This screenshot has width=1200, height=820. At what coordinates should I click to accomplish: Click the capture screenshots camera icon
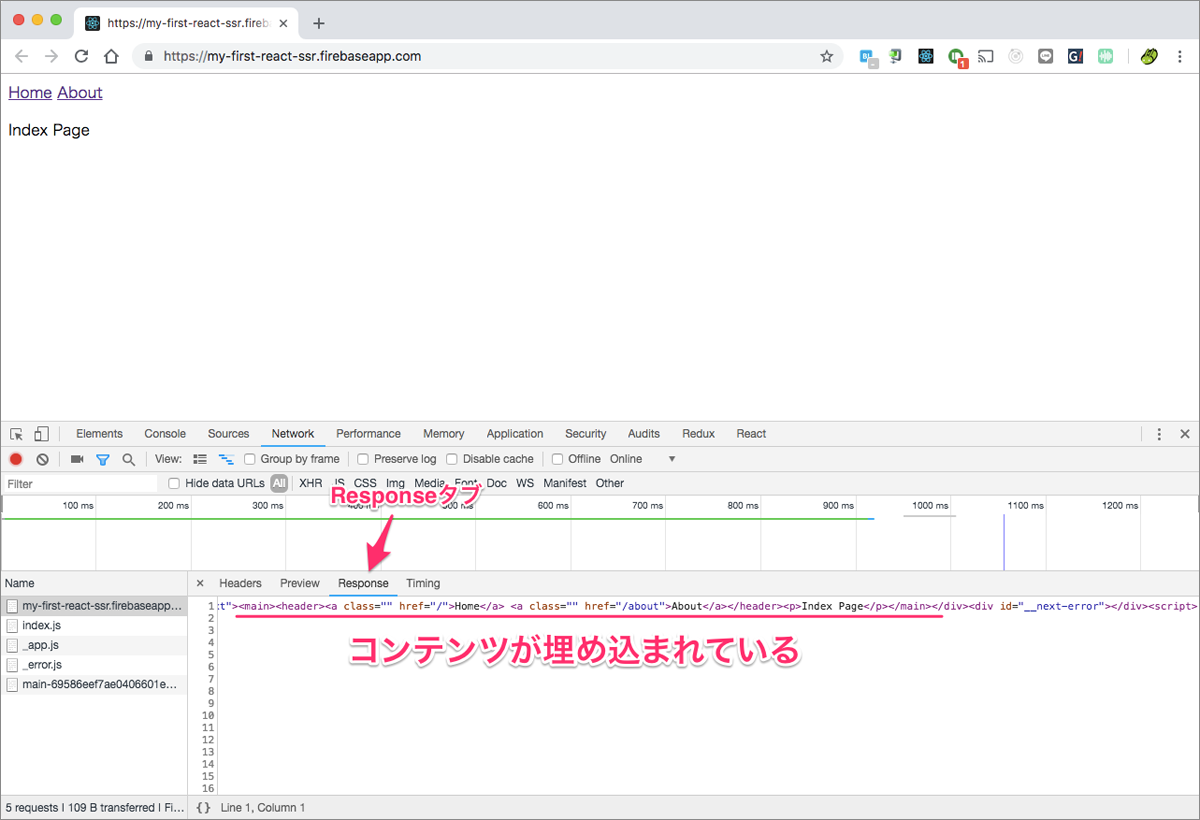[x=77, y=459]
